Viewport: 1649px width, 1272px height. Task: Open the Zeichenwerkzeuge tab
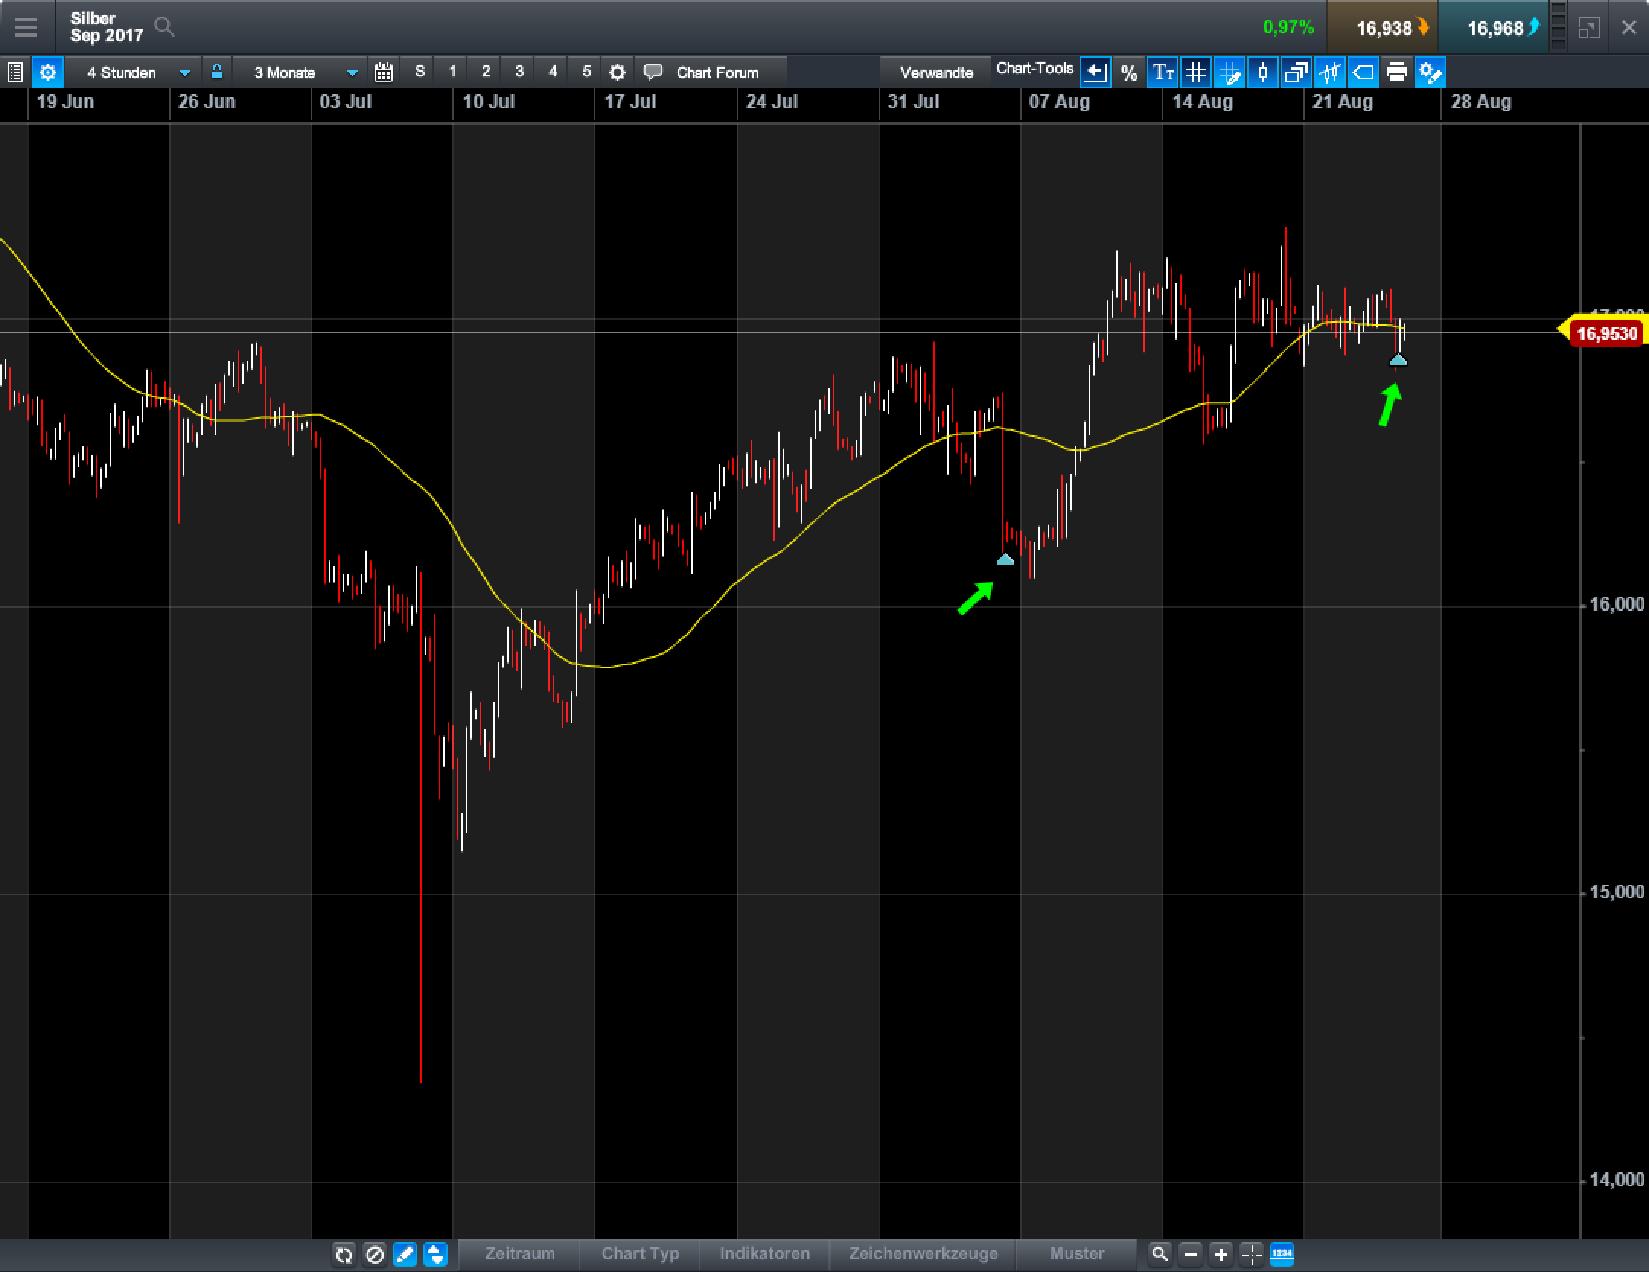pyautogui.click(x=923, y=1254)
